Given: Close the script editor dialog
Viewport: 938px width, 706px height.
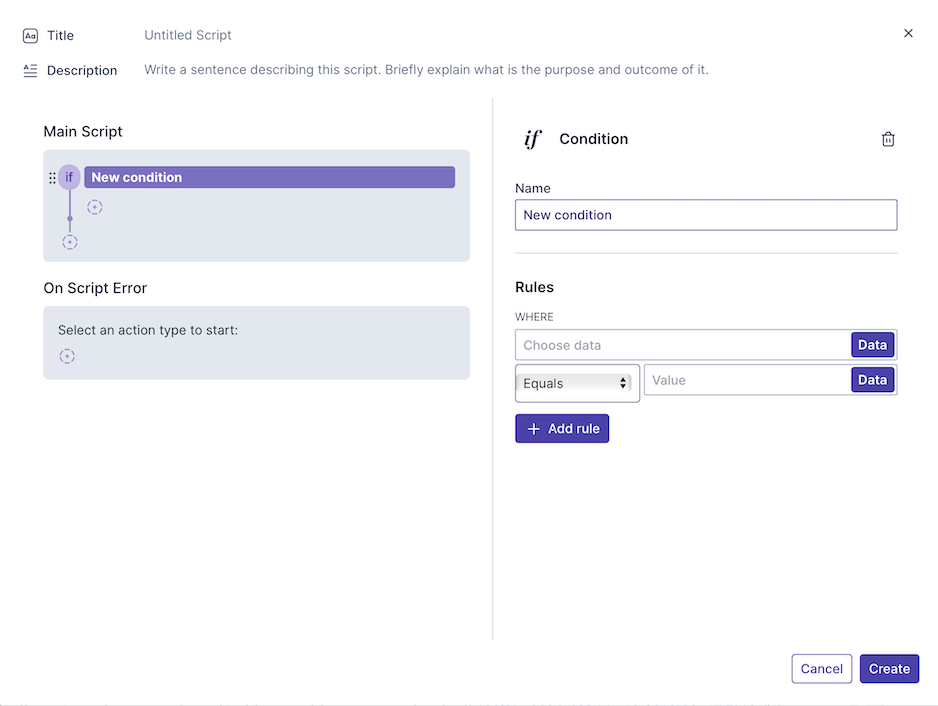Looking at the screenshot, I should point(908,33).
